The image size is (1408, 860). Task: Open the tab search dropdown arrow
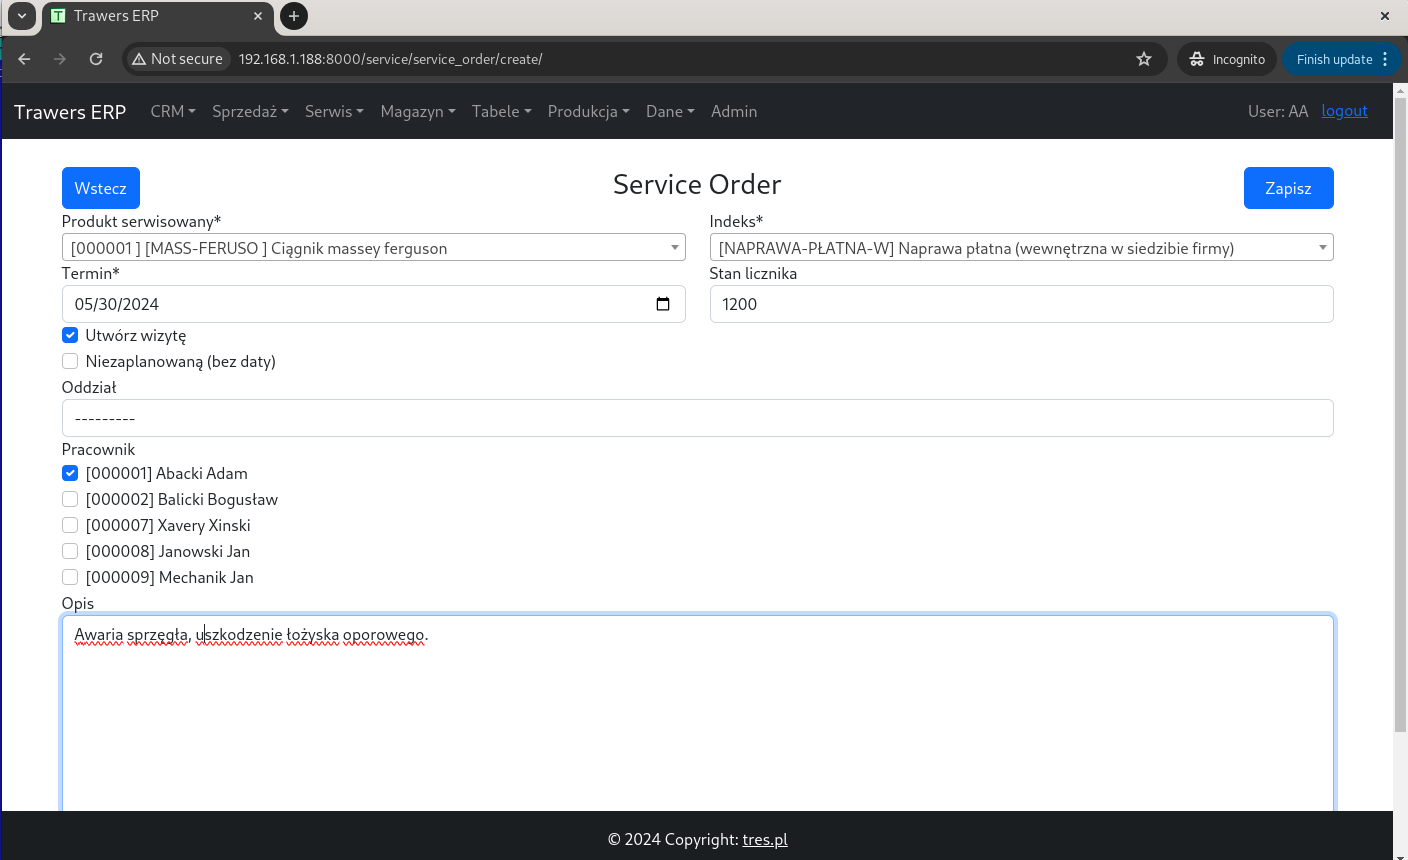[x=22, y=16]
